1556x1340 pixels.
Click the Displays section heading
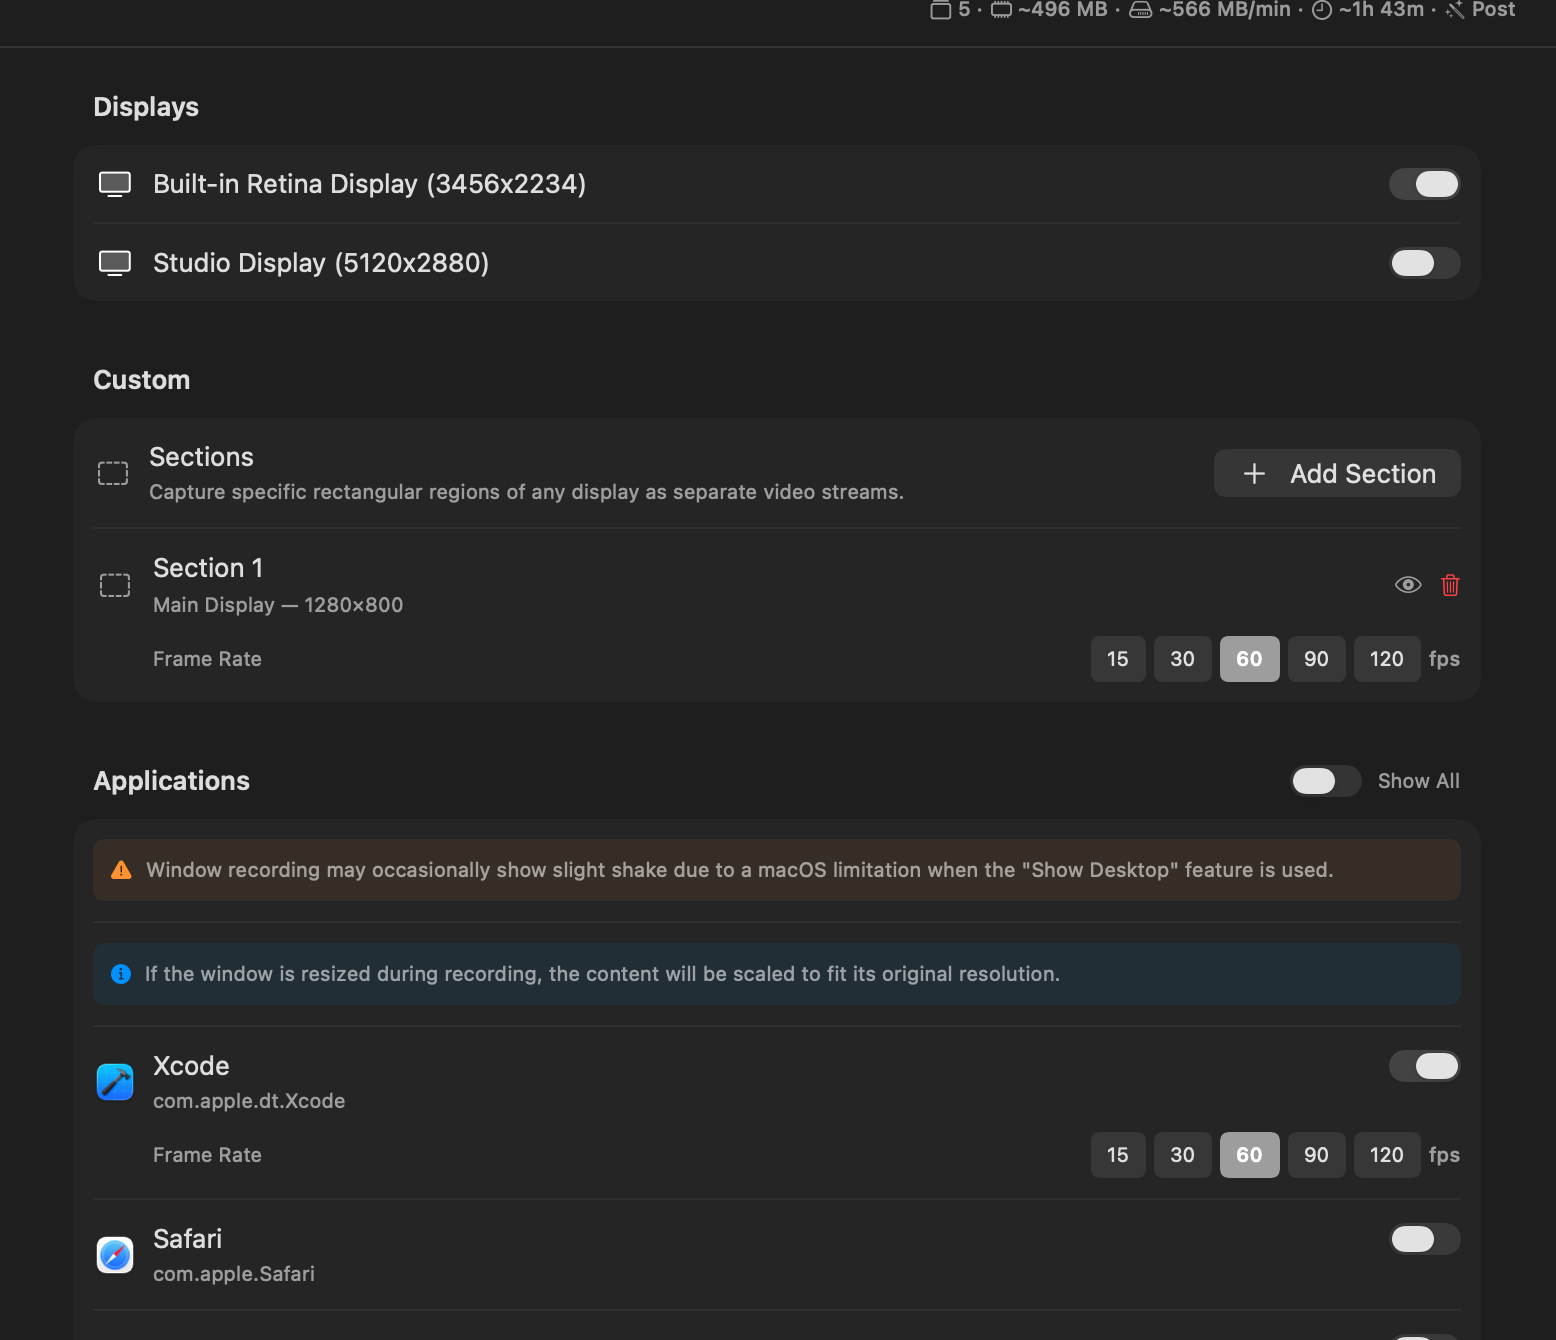pos(146,107)
